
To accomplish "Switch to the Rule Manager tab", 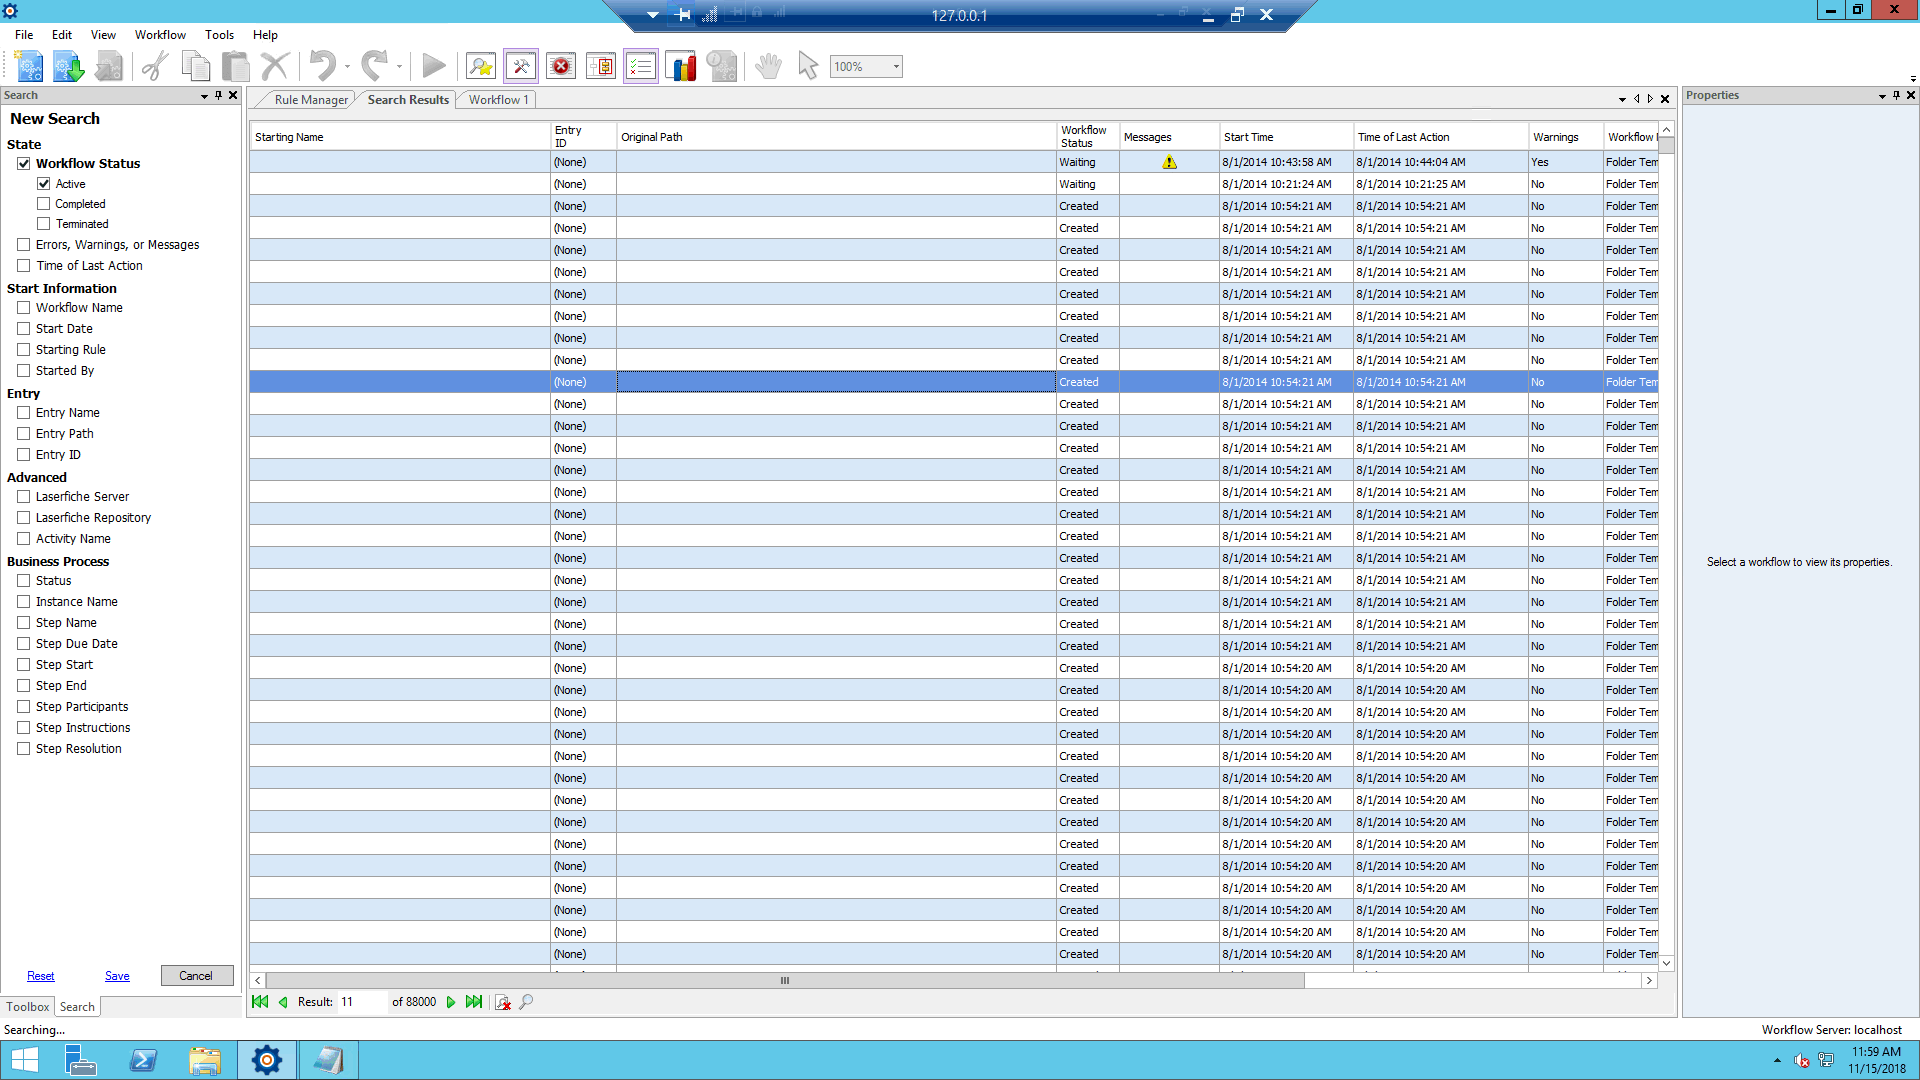I will [x=310, y=100].
